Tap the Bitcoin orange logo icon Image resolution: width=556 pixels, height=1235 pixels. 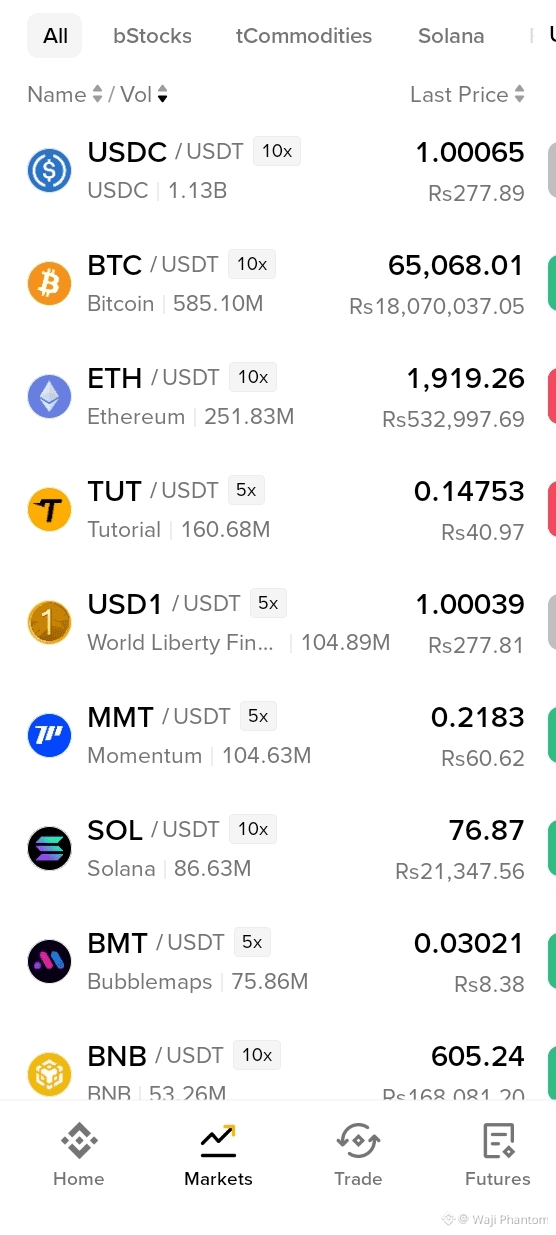coord(49,284)
